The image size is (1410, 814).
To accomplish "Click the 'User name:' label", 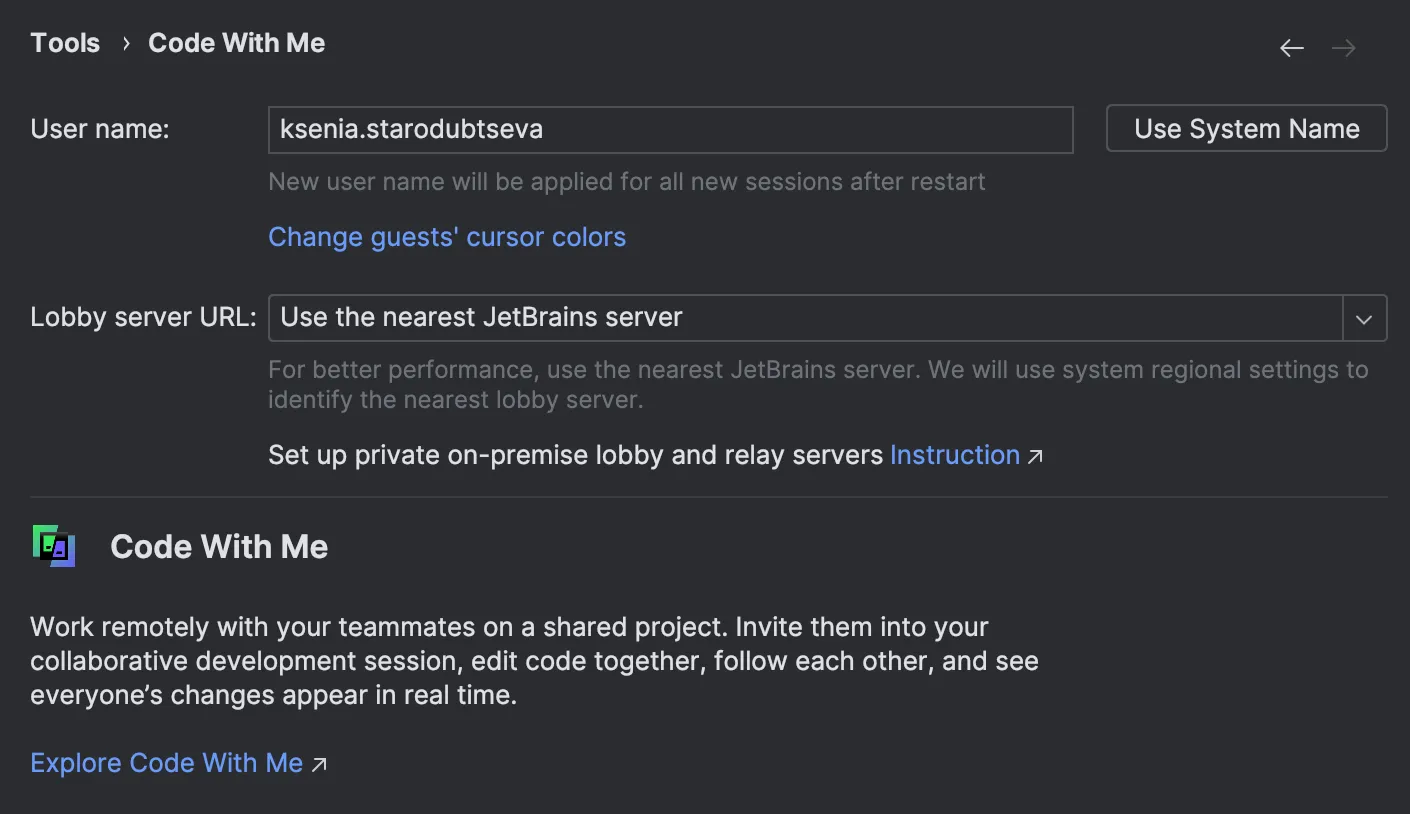I will 100,129.
